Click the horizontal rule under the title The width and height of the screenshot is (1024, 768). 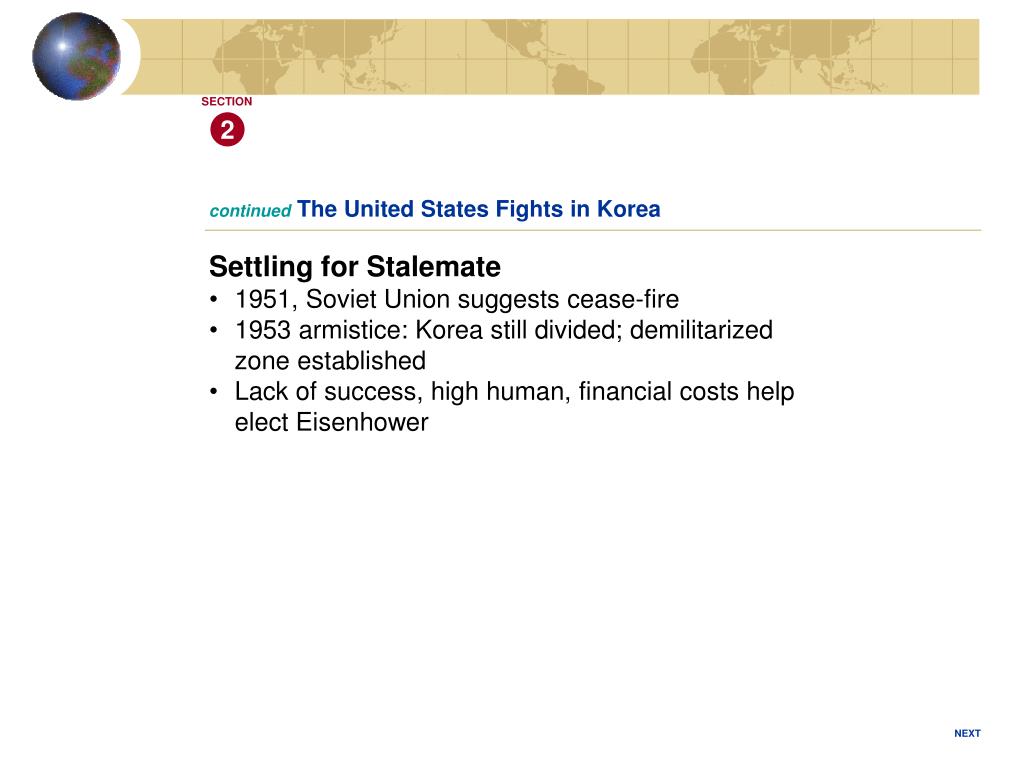coord(593,231)
